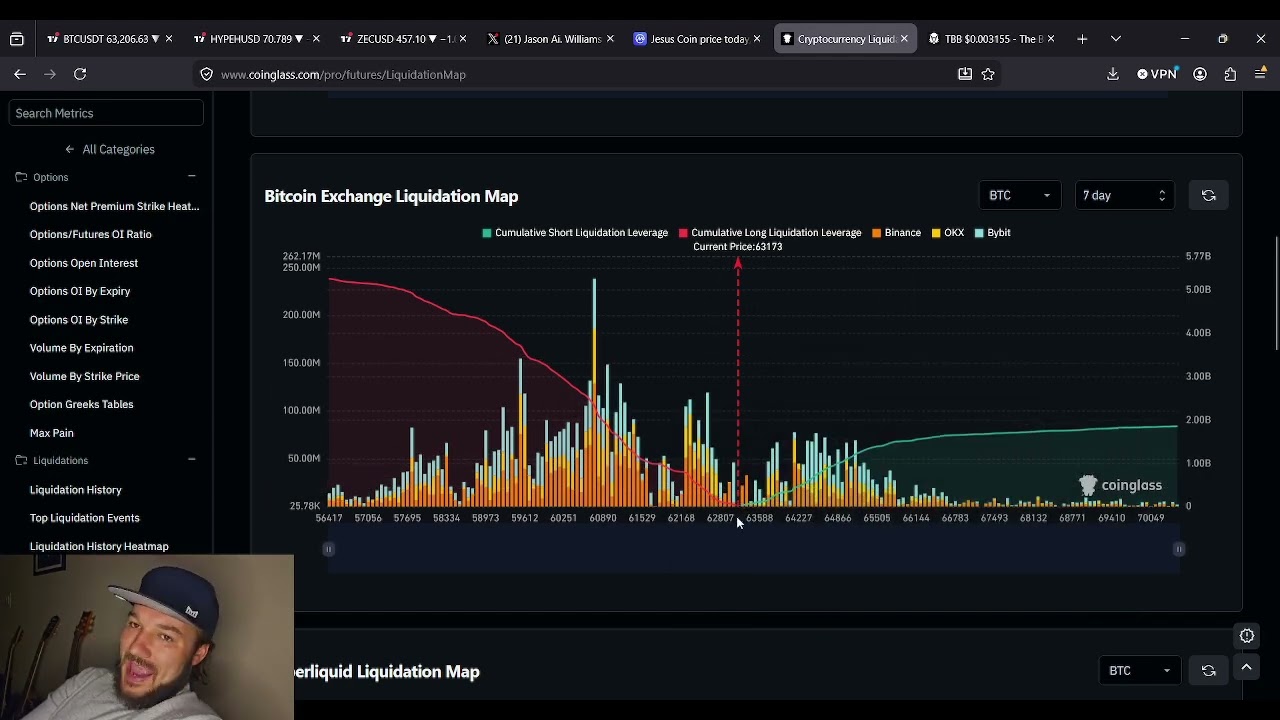This screenshot has width=1280, height=720.
Task: Click the page vertical scrollbar
Action: pos(1276,294)
